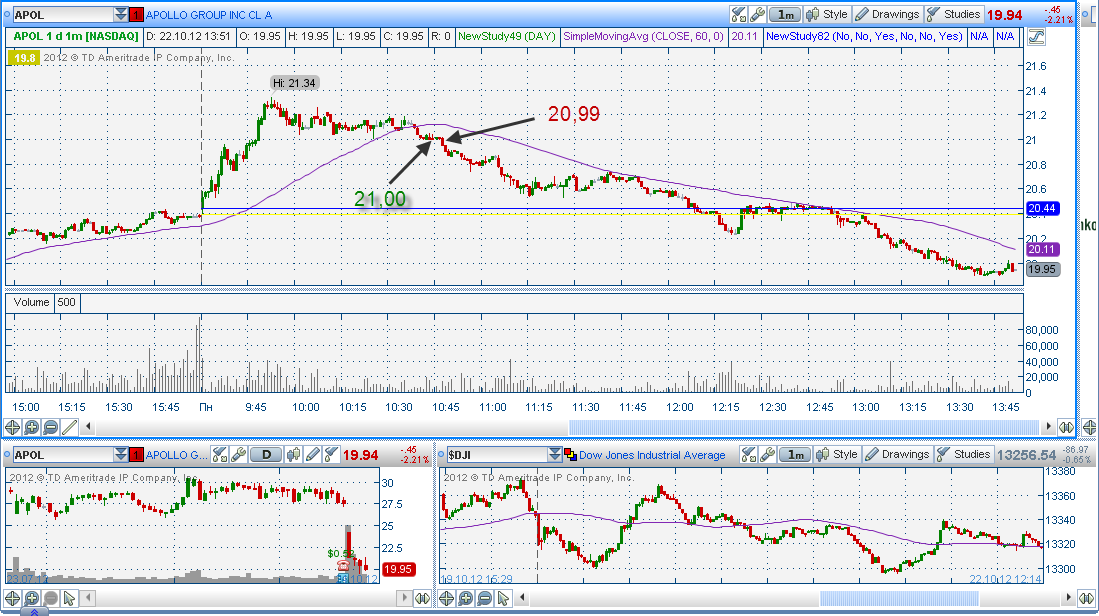Activate crosshair pan tool under daily APOL chart
The width and height of the screenshot is (1099, 616).
[x=13, y=598]
